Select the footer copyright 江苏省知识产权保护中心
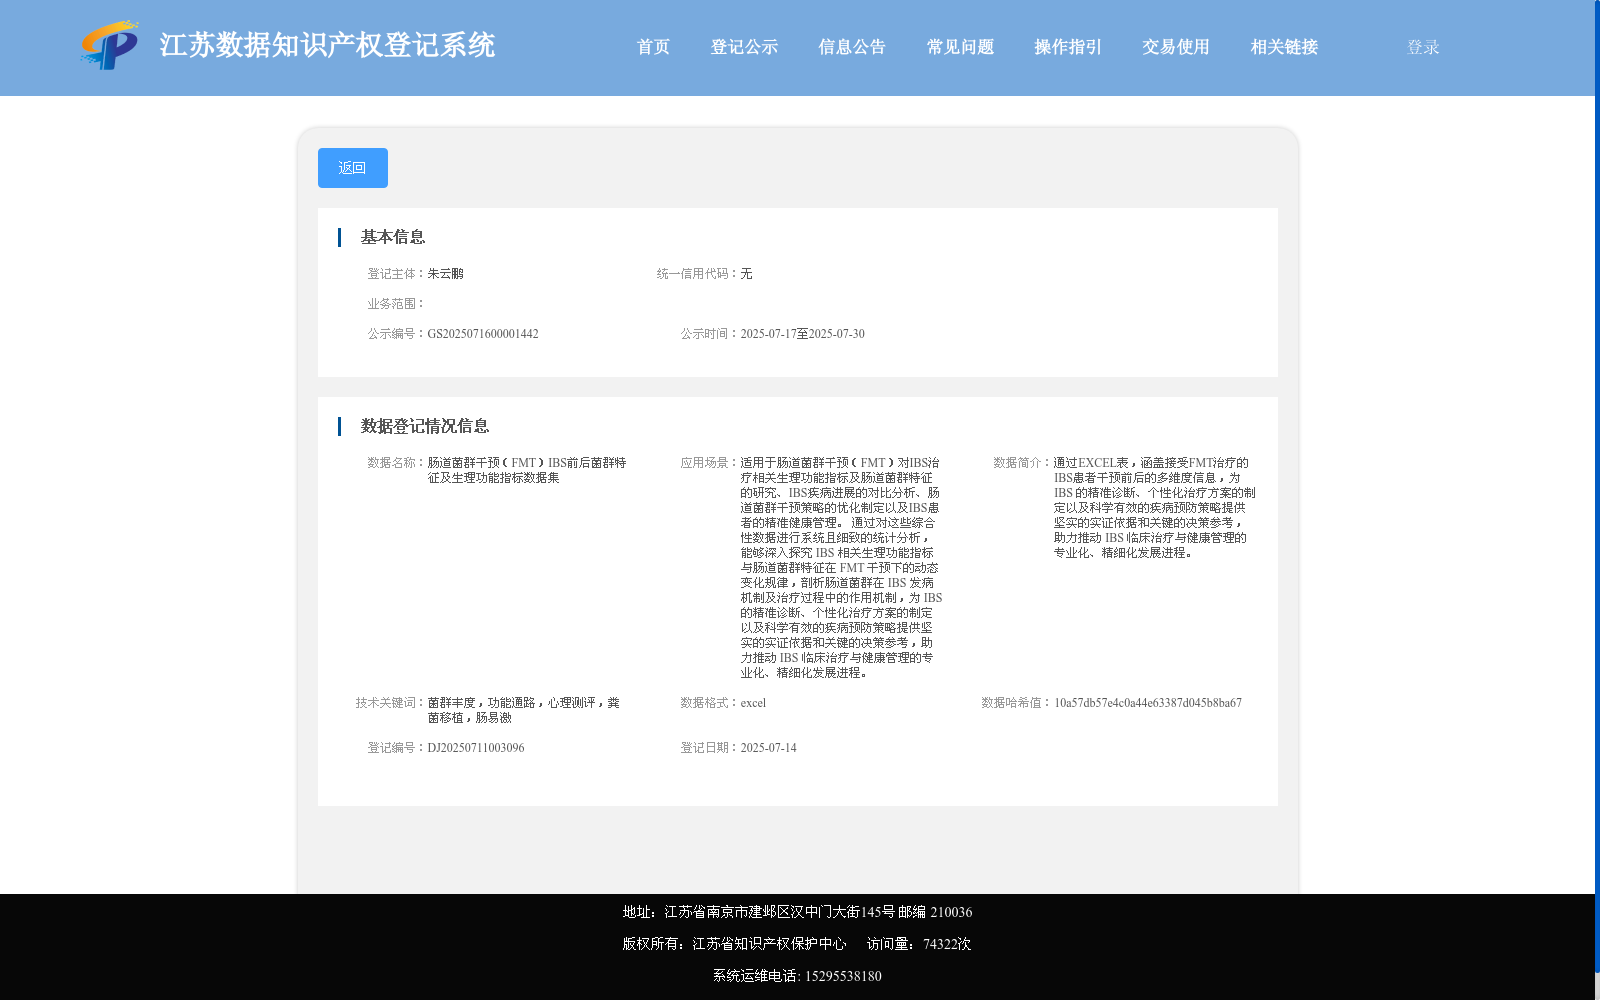Screen dimensions: 1600x1000 click(x=769, y=944)
